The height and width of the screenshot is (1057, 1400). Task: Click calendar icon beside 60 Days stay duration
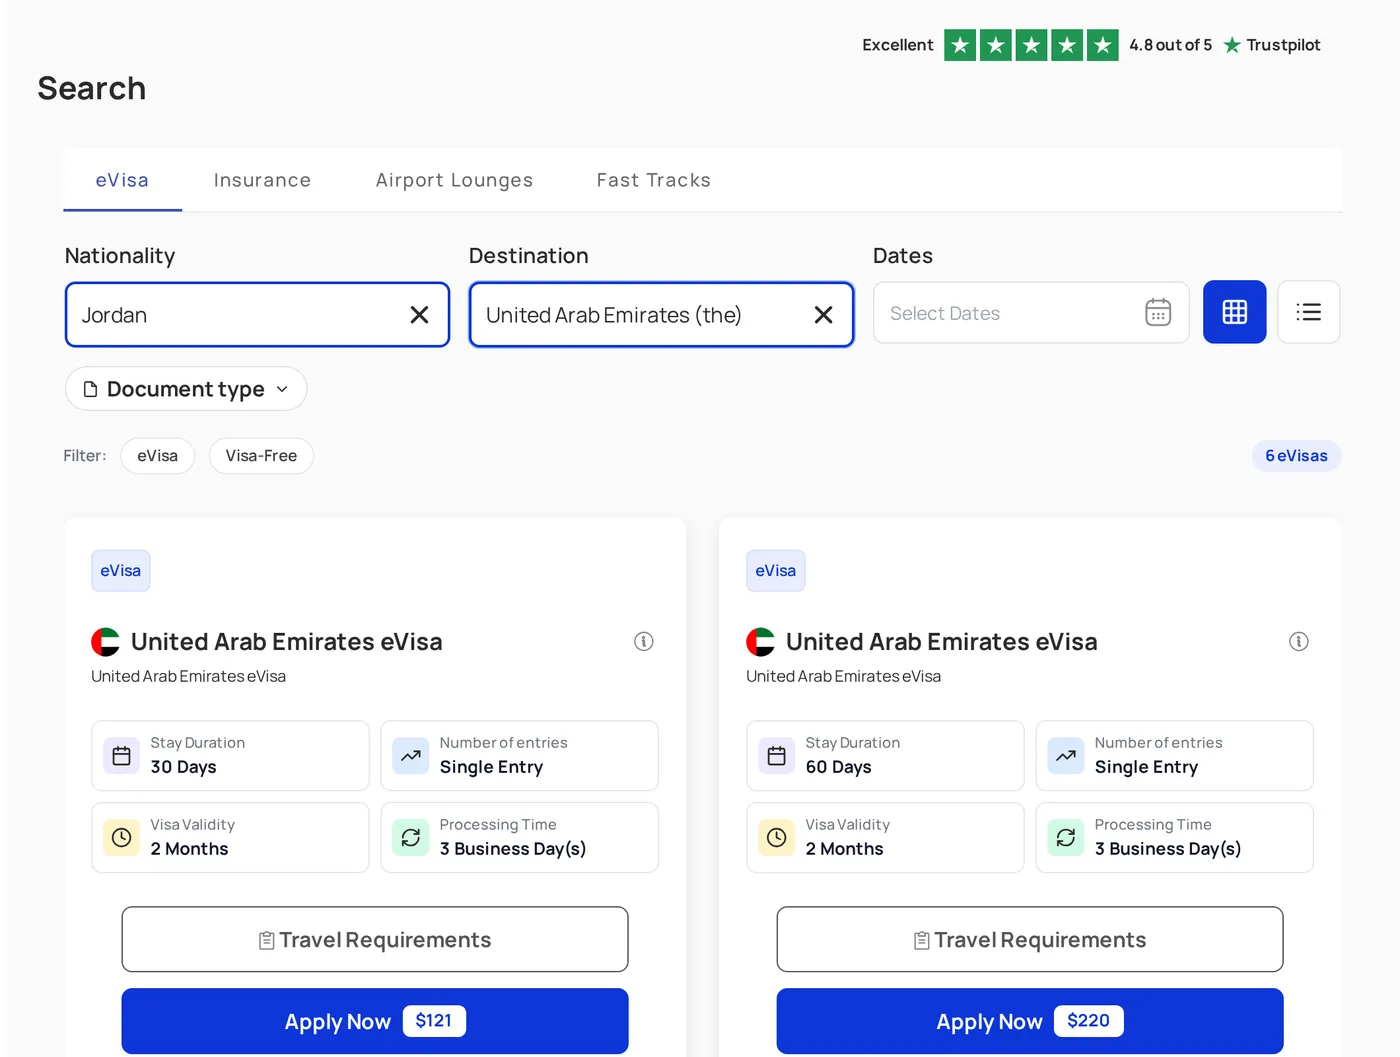[x=777, y=756]
